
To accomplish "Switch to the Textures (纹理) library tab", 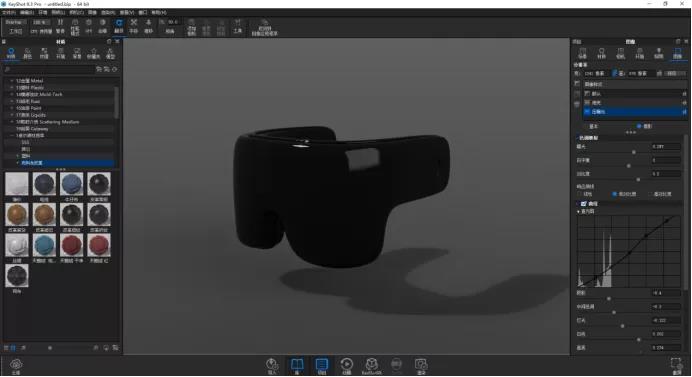I will [44, 53].
